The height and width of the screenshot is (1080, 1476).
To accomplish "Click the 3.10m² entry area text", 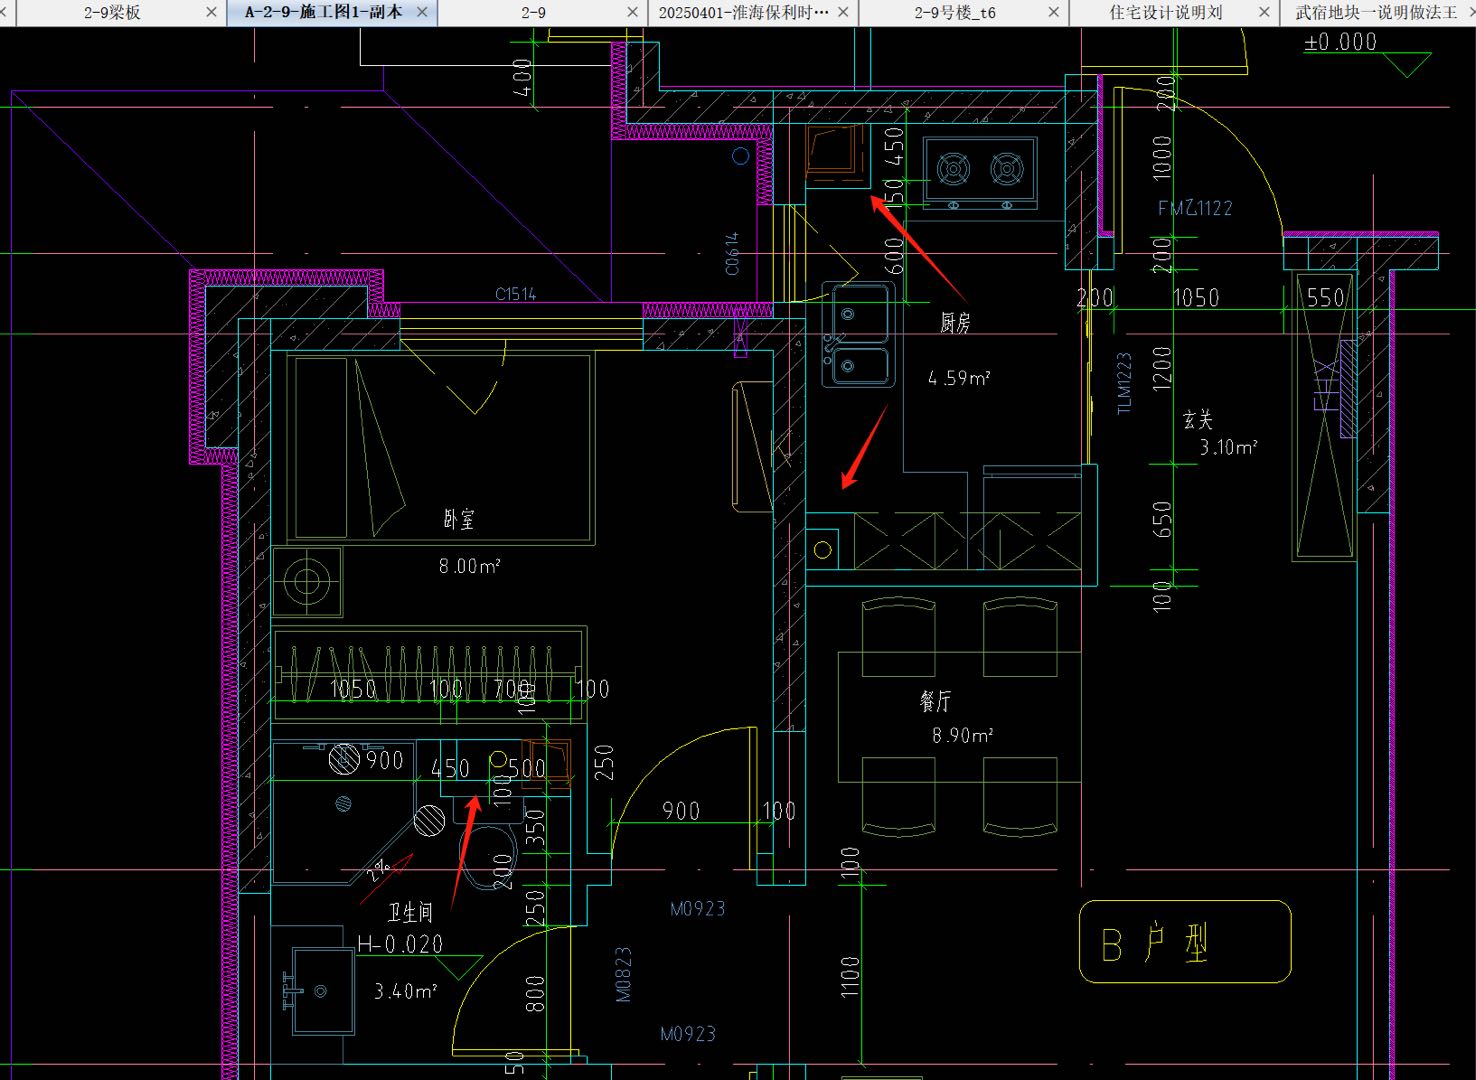I will point(1229,447).
